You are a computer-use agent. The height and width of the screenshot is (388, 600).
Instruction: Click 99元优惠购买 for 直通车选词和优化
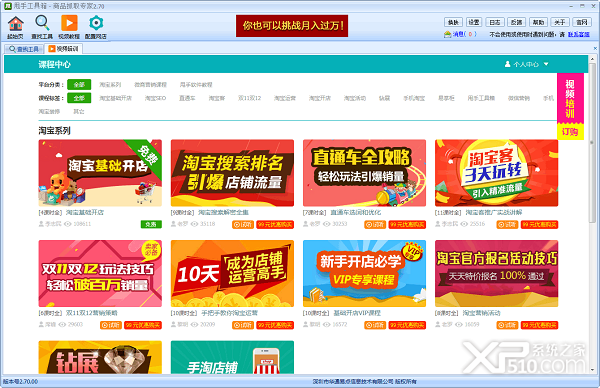click(407, 225)
